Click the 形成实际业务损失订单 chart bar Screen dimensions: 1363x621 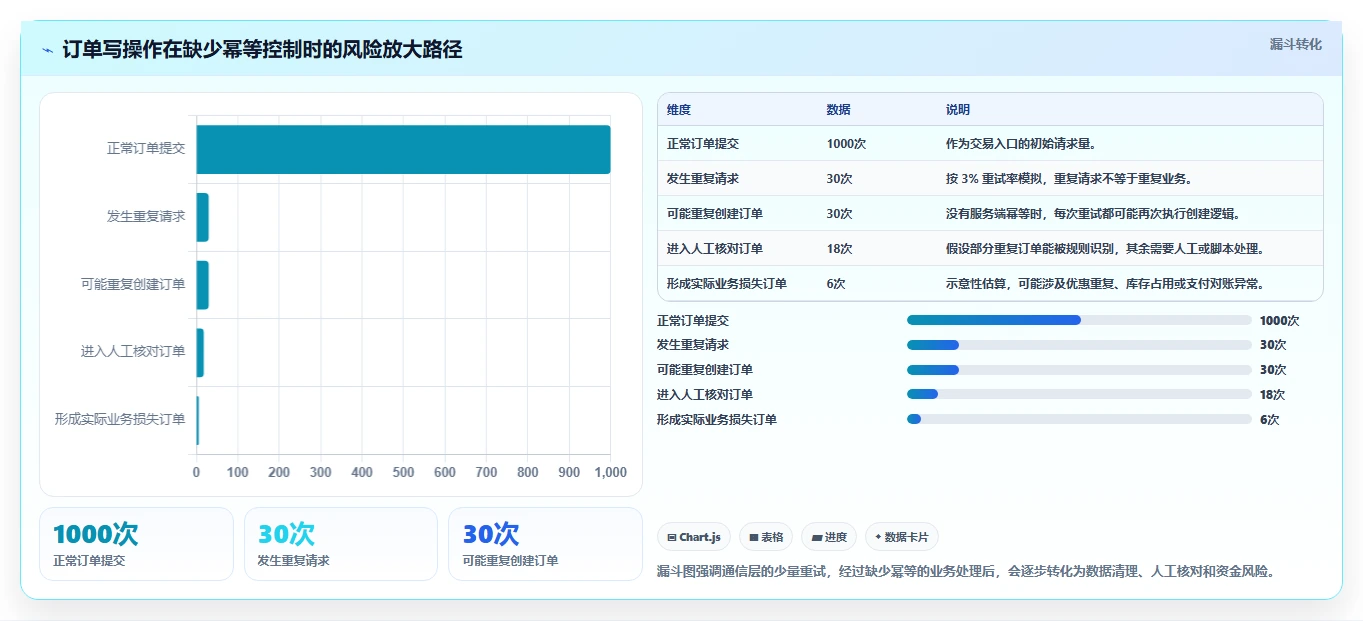(198, 420)
